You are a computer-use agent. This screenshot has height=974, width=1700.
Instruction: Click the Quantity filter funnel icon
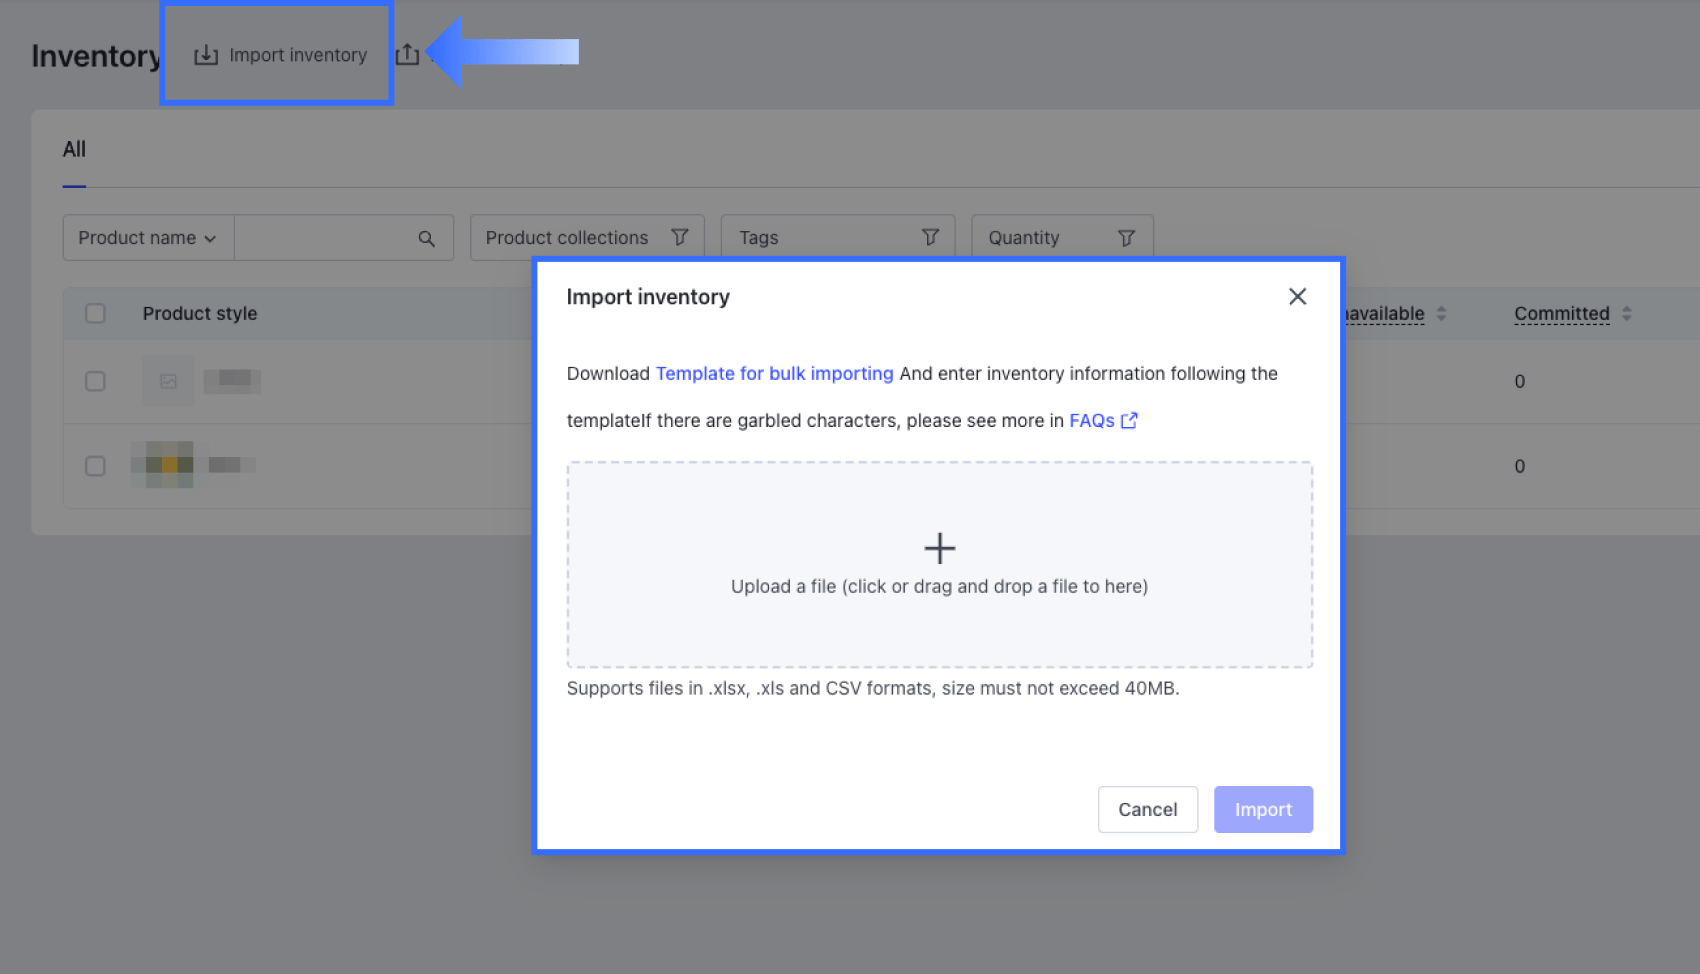point(1127,237)
